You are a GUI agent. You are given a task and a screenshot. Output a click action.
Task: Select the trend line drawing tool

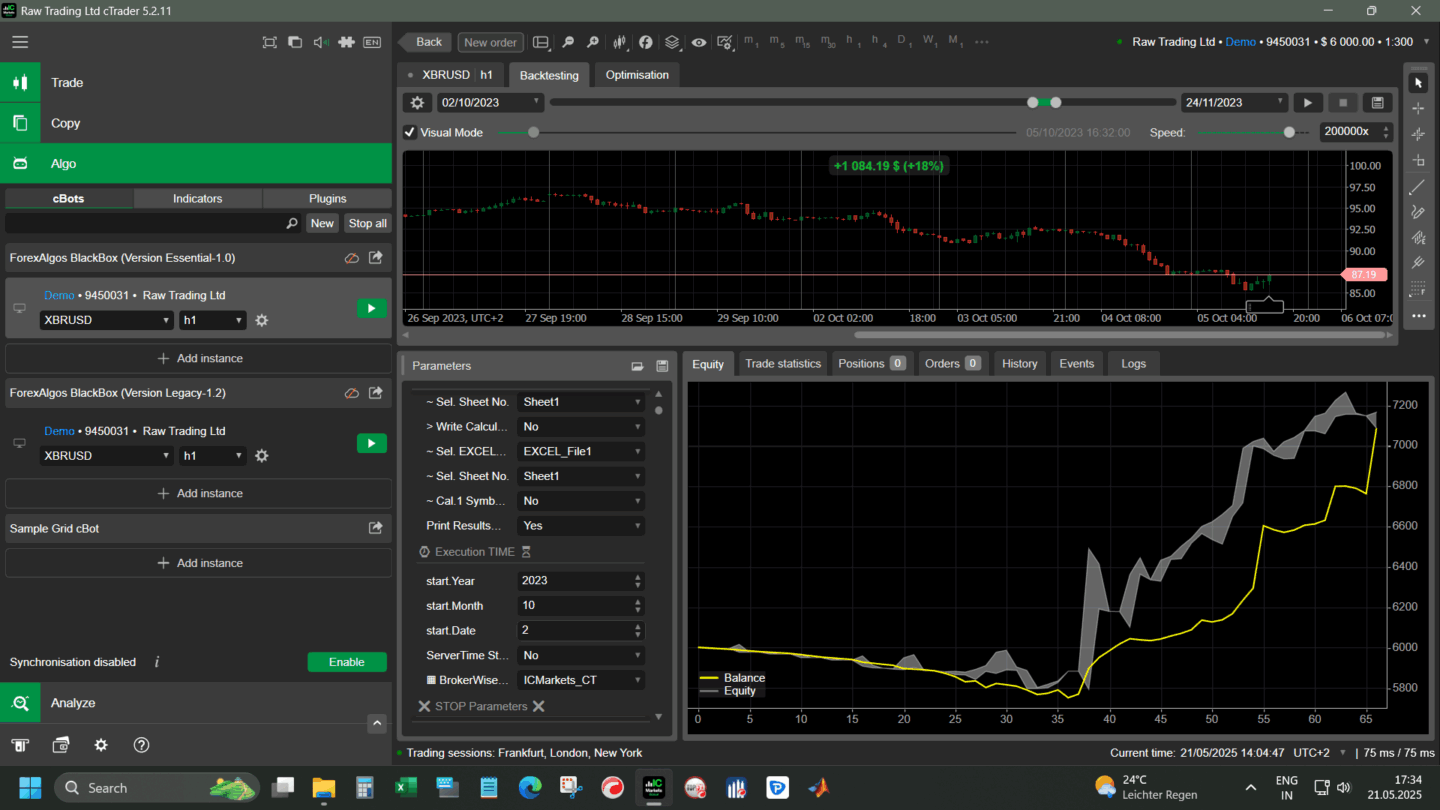coord(1417,187)
